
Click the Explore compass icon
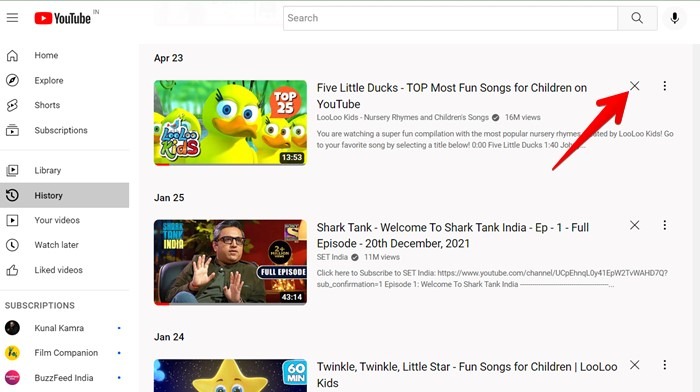12,80
